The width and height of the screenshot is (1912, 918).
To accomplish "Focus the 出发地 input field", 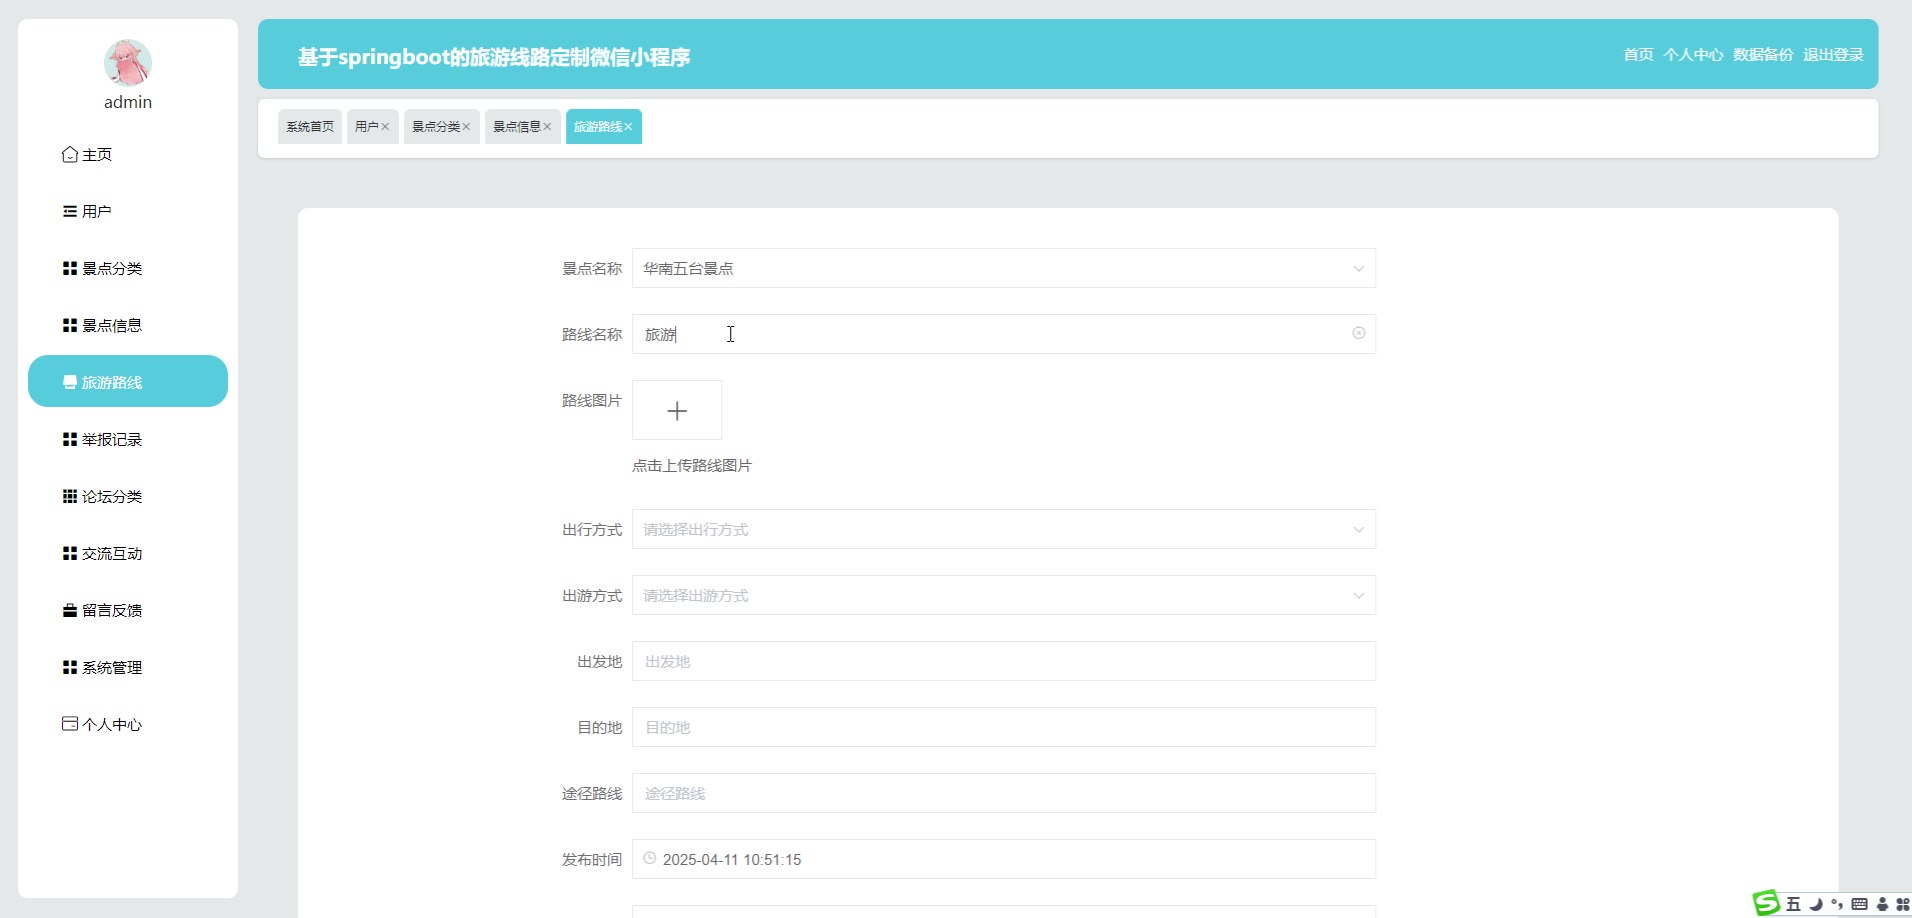I will [x=1004, y=661].
